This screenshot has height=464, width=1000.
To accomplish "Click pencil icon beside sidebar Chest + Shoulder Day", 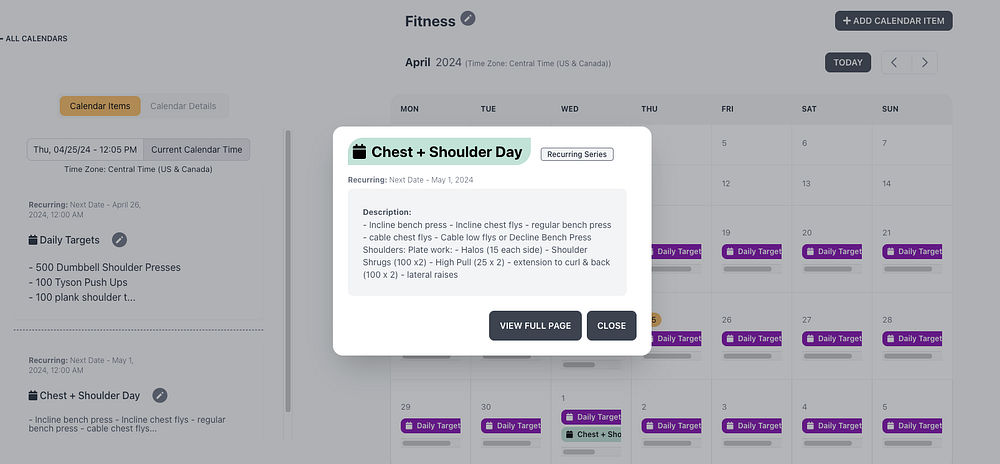I will 160,395.
